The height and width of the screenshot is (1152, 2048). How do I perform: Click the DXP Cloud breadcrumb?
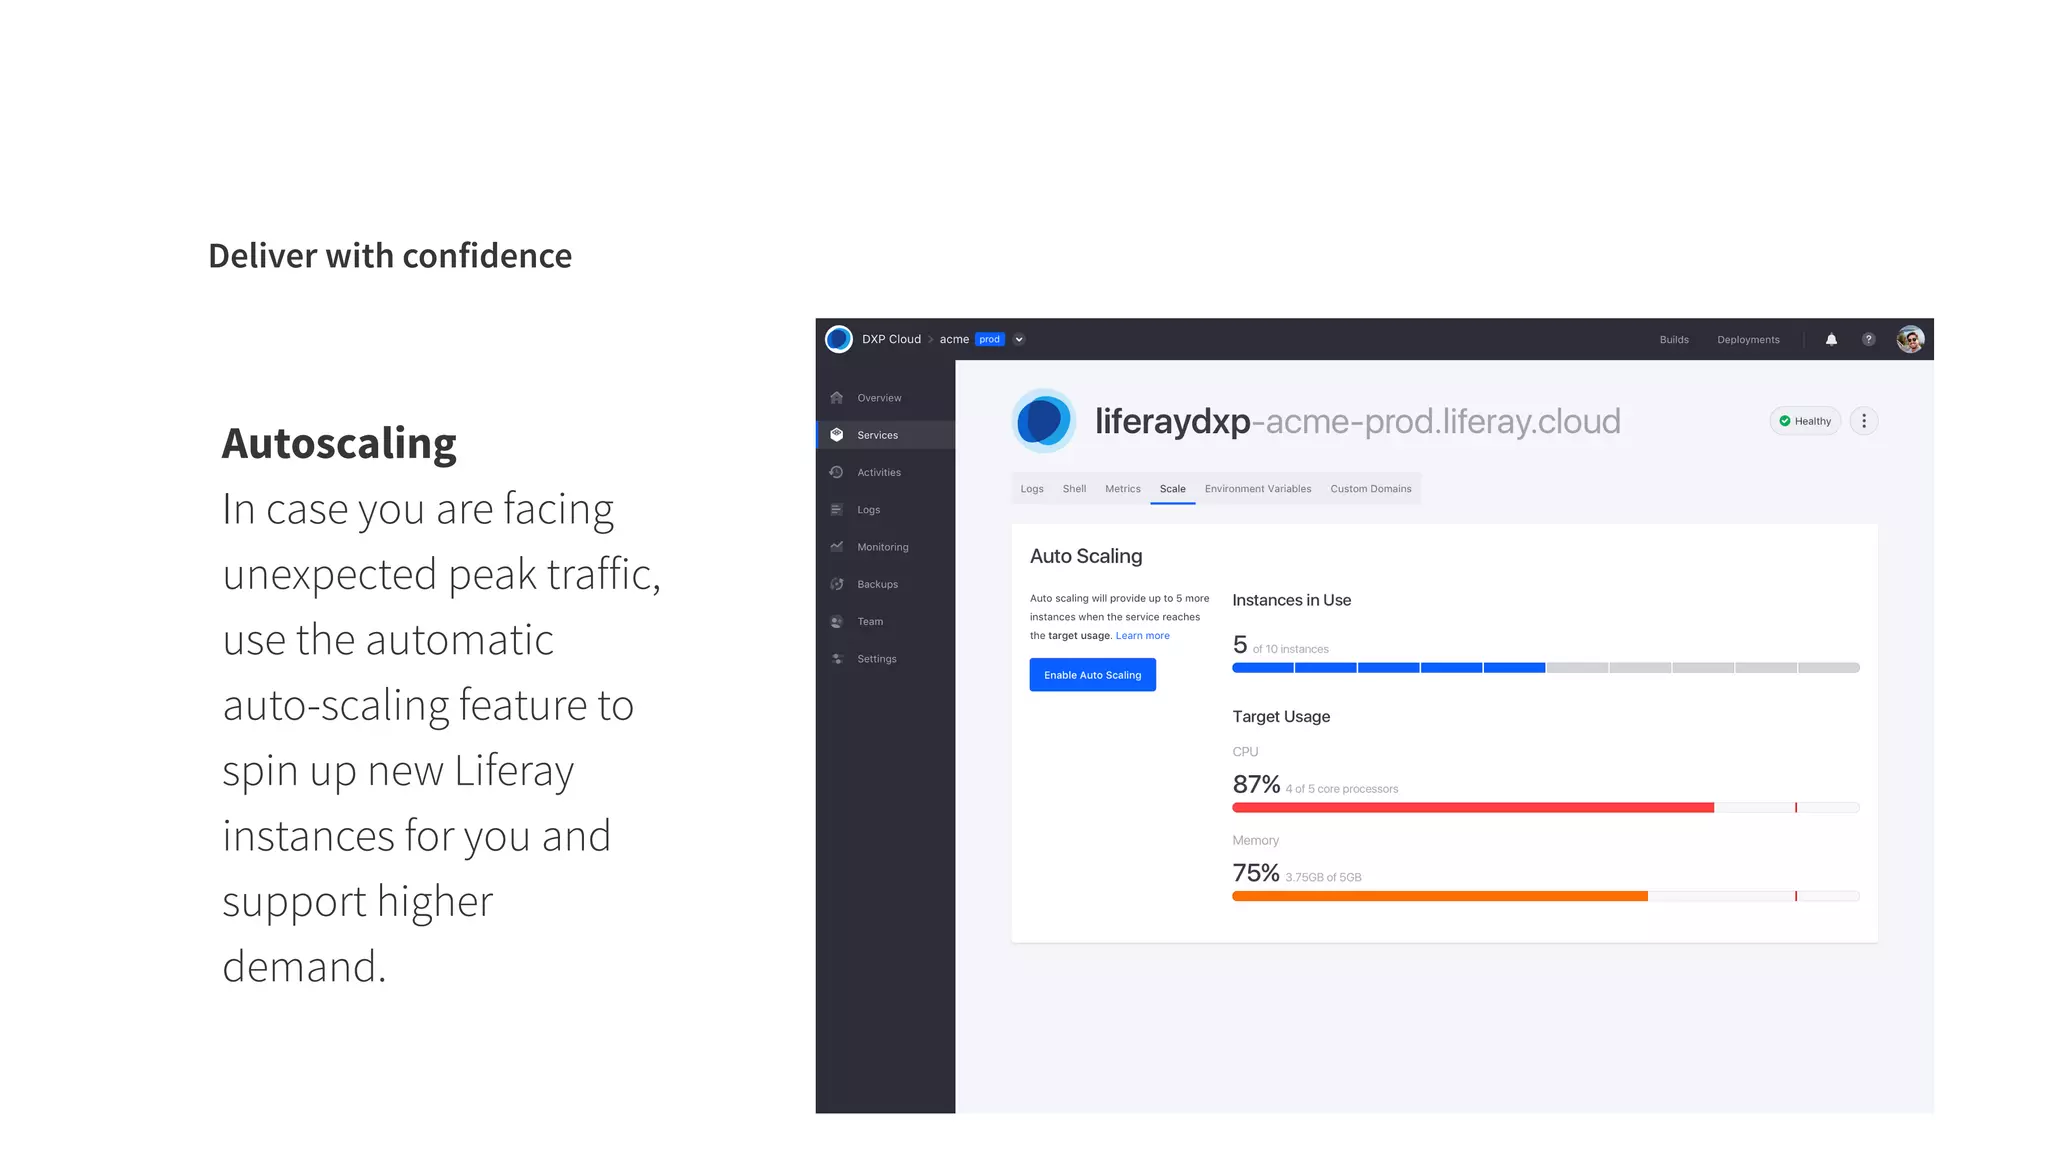(x=891, y=339)
